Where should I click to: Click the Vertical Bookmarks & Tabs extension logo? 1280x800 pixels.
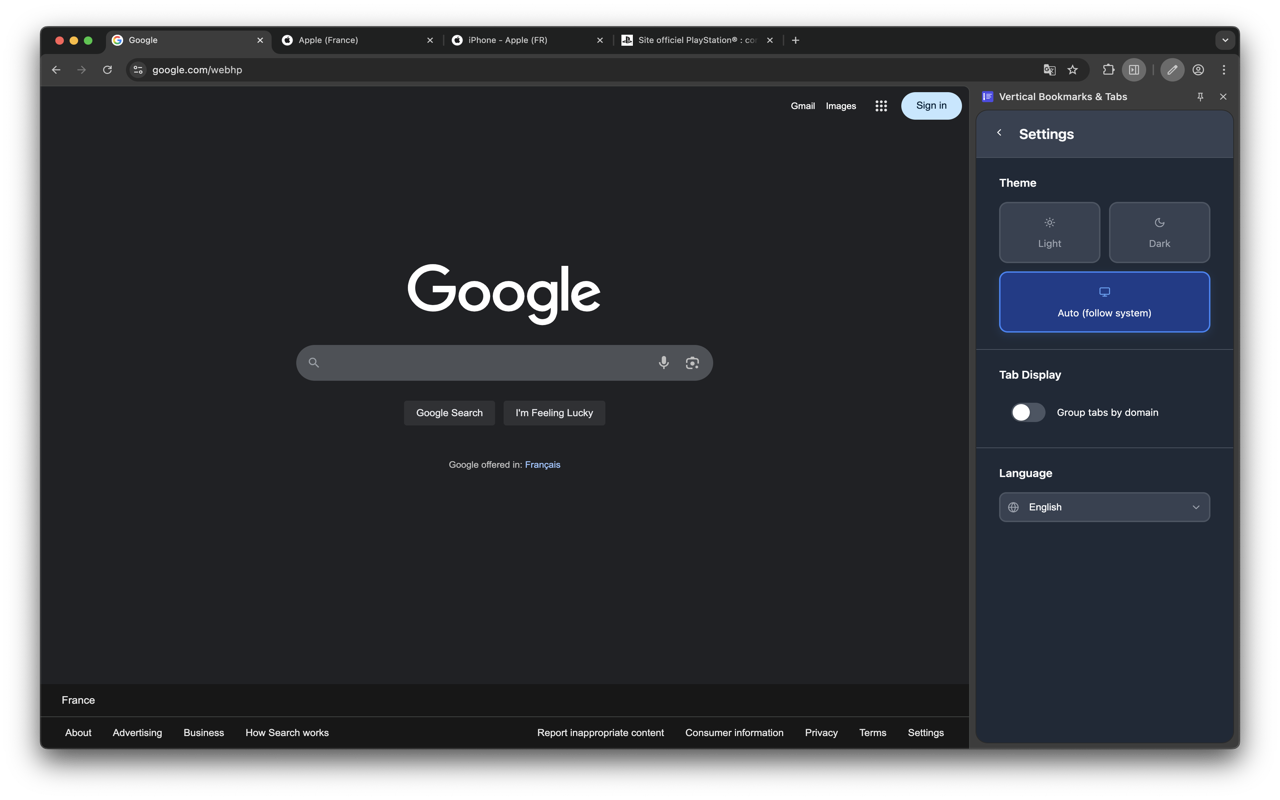coord(987,97)
